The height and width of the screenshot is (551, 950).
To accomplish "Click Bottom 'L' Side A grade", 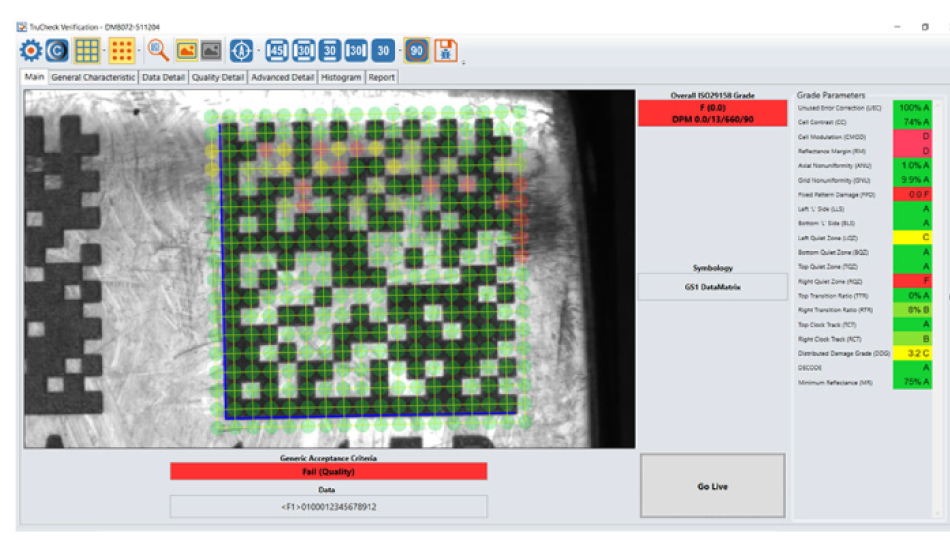I will (x=912, y=223).
